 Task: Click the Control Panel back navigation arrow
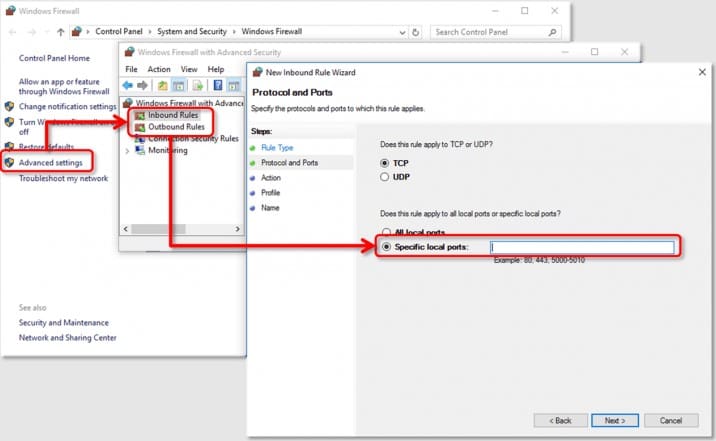(x=13, y=32)
